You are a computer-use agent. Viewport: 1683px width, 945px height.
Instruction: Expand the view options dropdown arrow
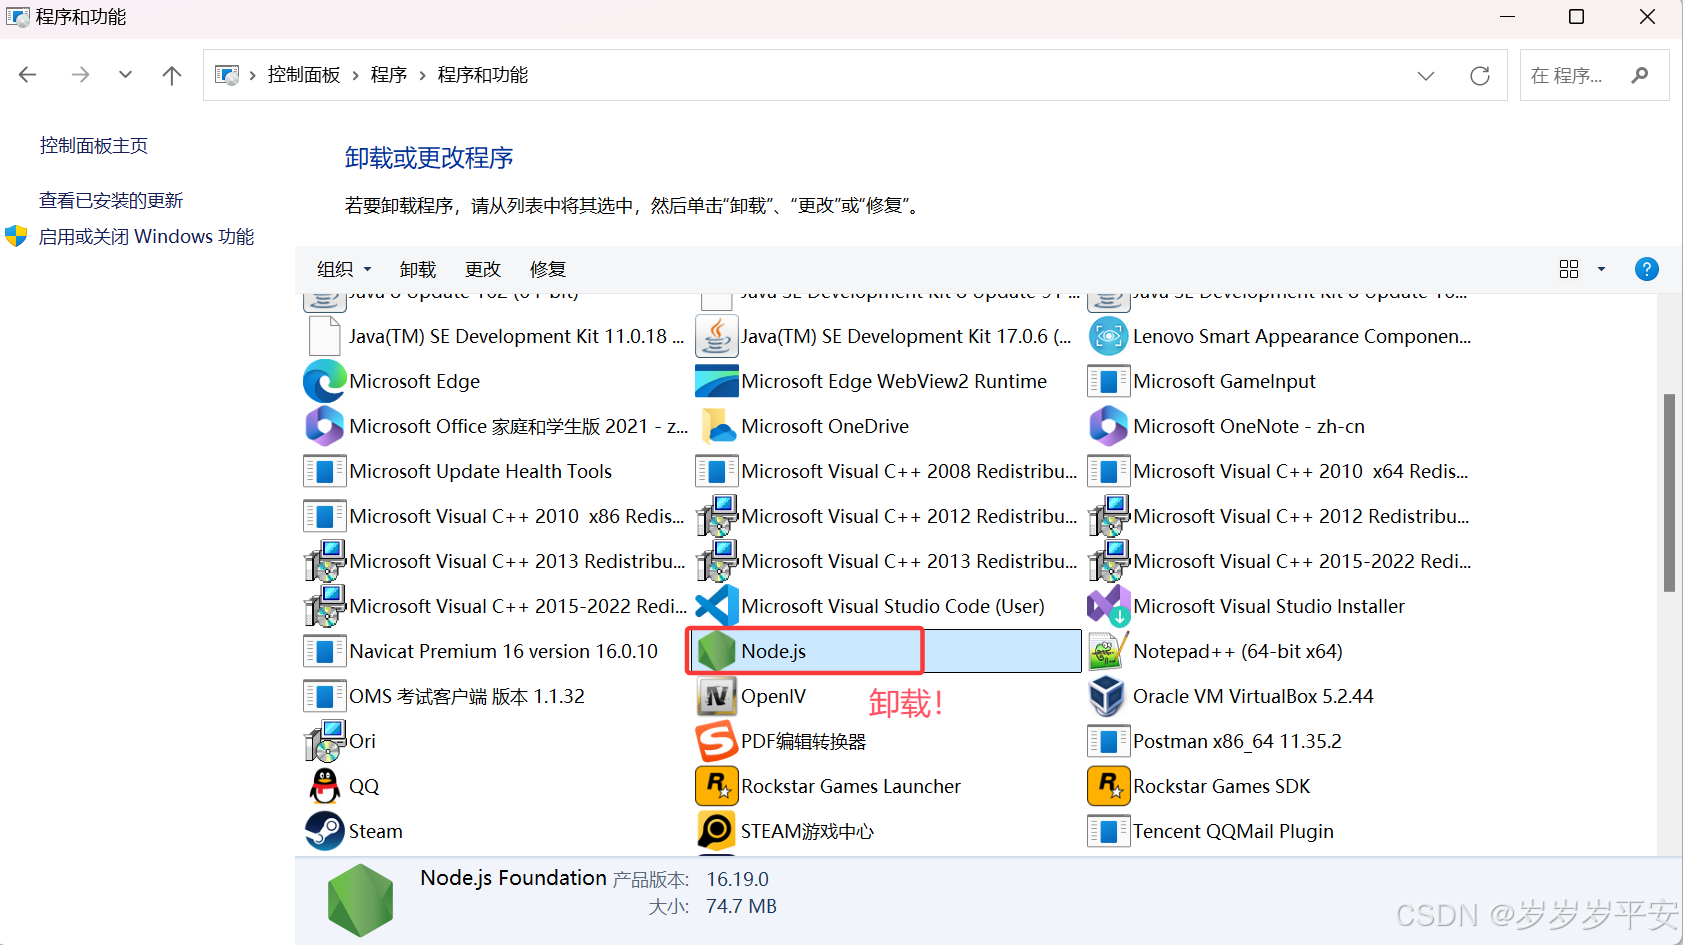1601,269
